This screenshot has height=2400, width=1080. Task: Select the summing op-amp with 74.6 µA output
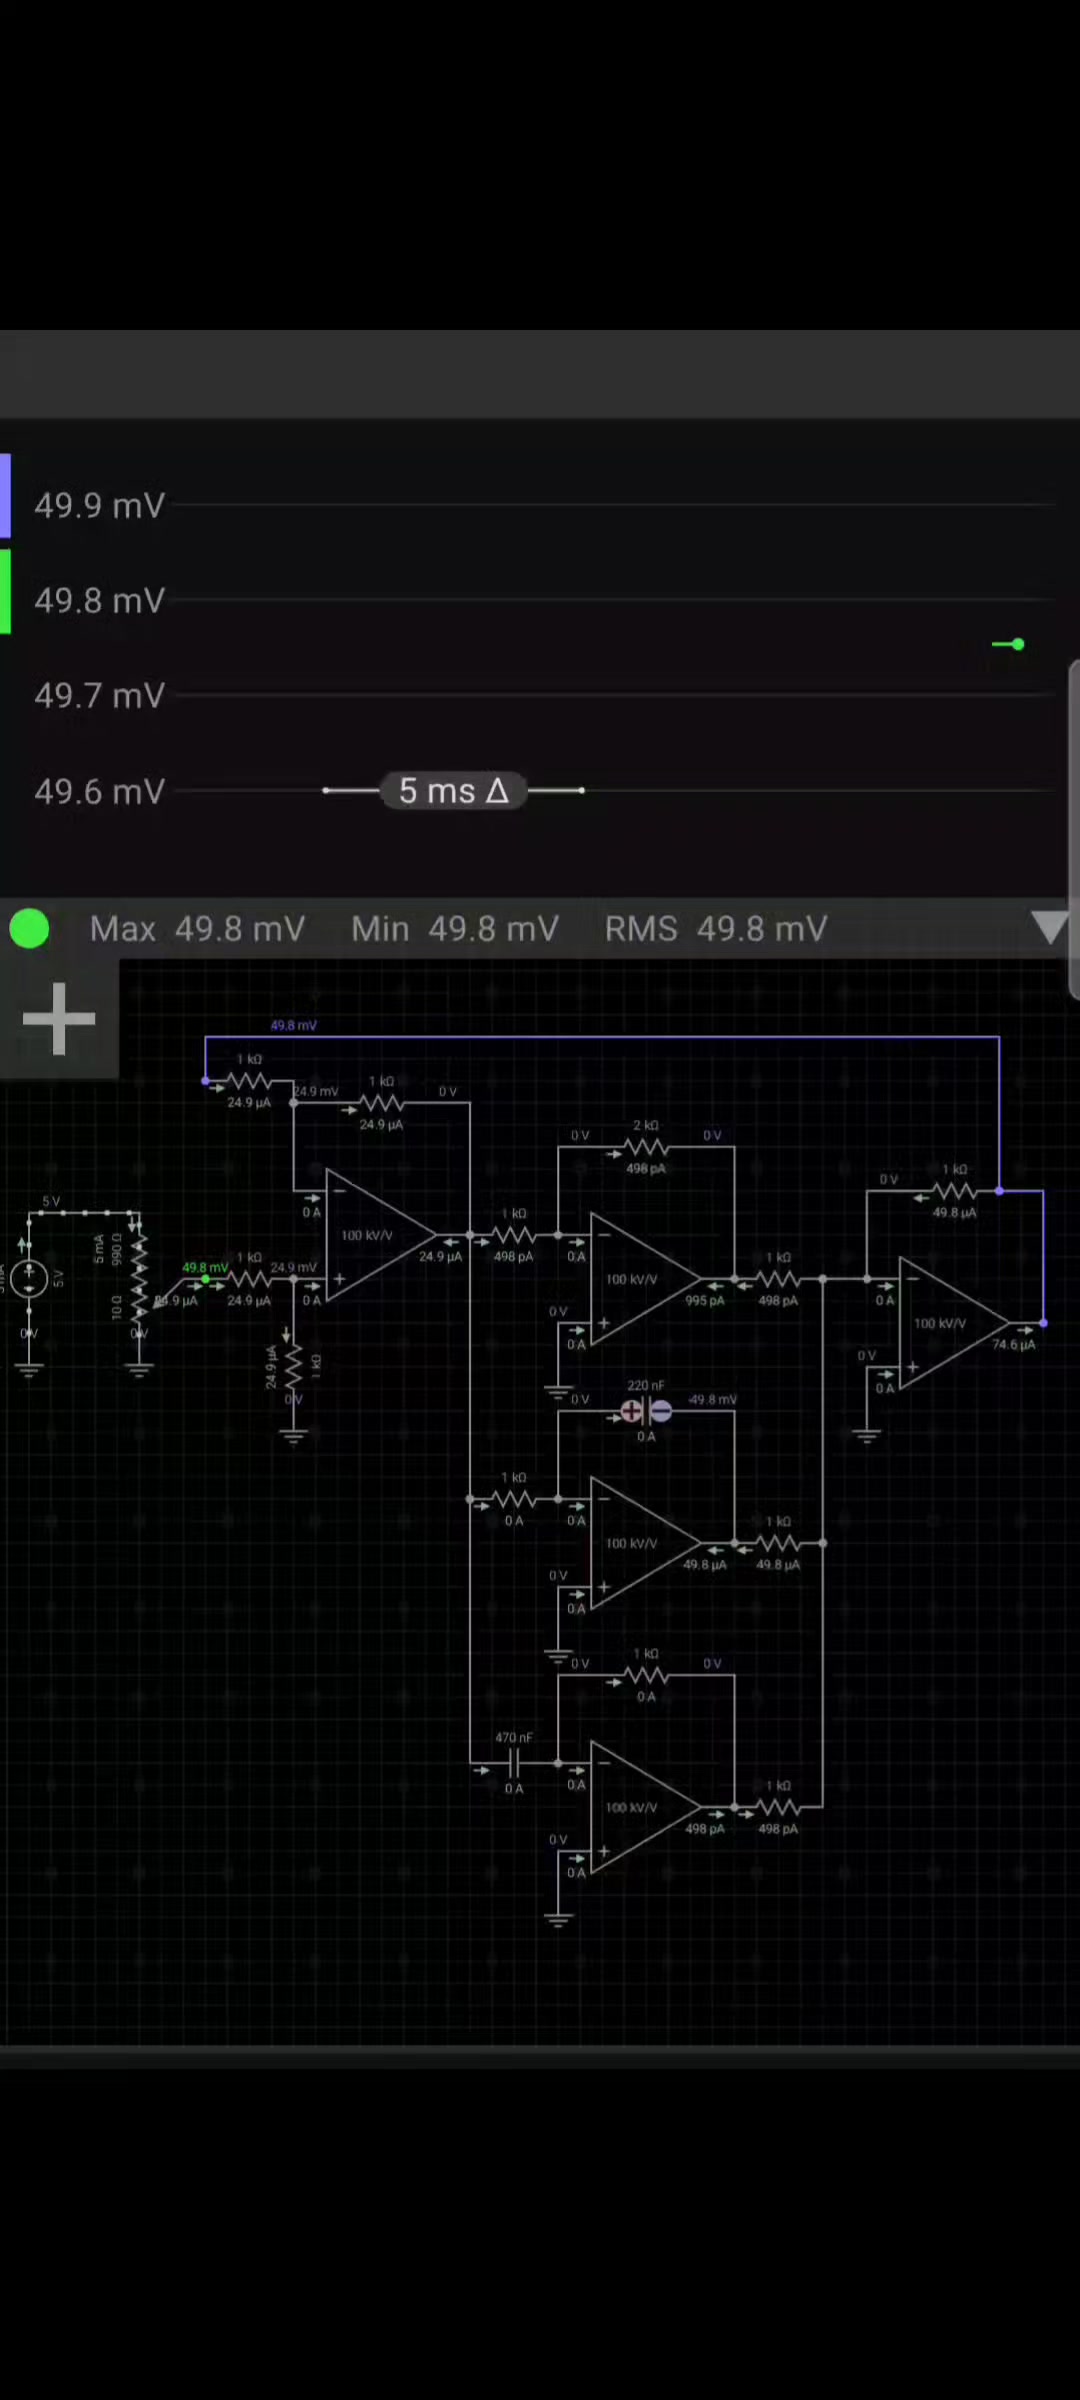point(954,1323)
